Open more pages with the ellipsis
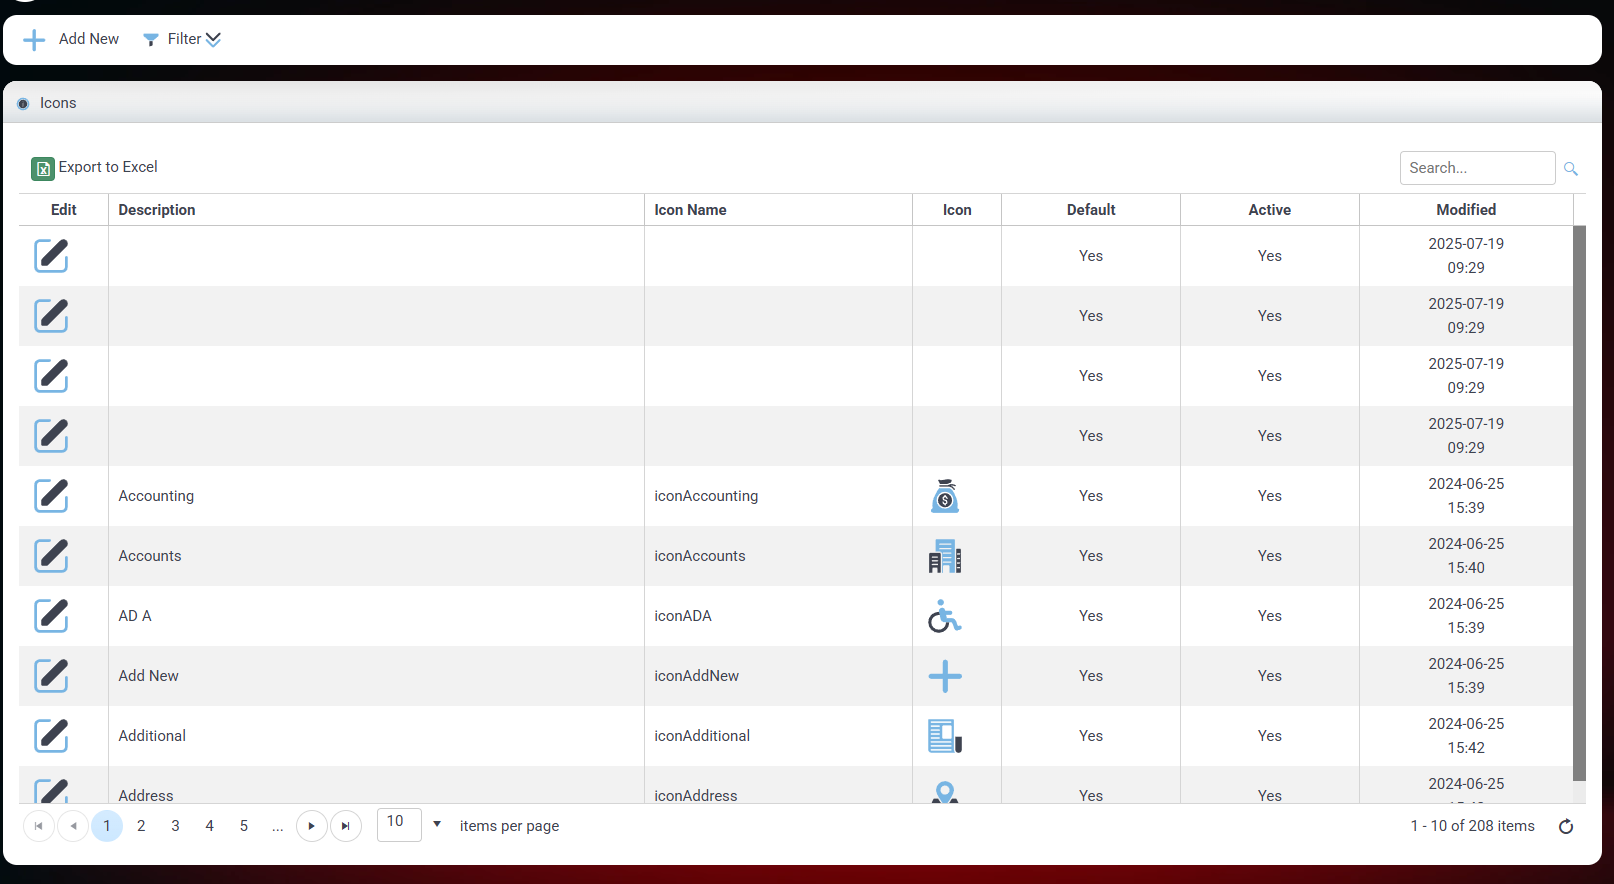Viewport: 1614px width, 884px height. tap(278, 826)
